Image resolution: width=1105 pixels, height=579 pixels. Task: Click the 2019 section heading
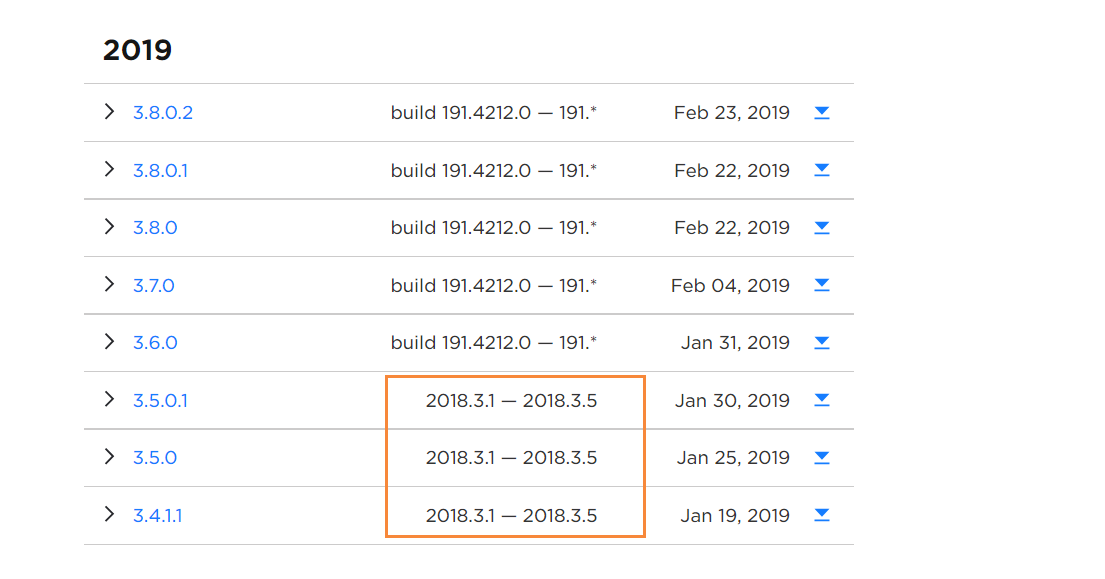(138, 50)
